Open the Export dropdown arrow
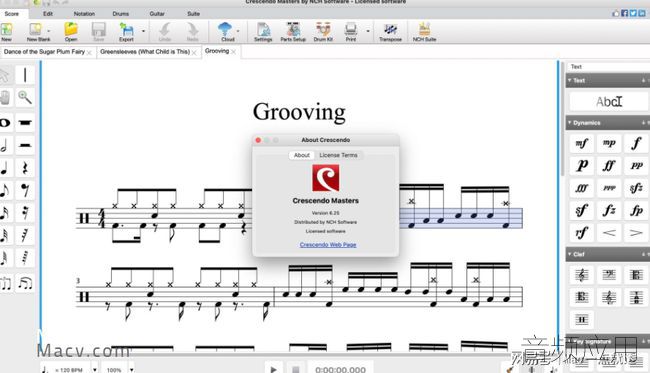 pyautogui.click(x=143, y=31)
